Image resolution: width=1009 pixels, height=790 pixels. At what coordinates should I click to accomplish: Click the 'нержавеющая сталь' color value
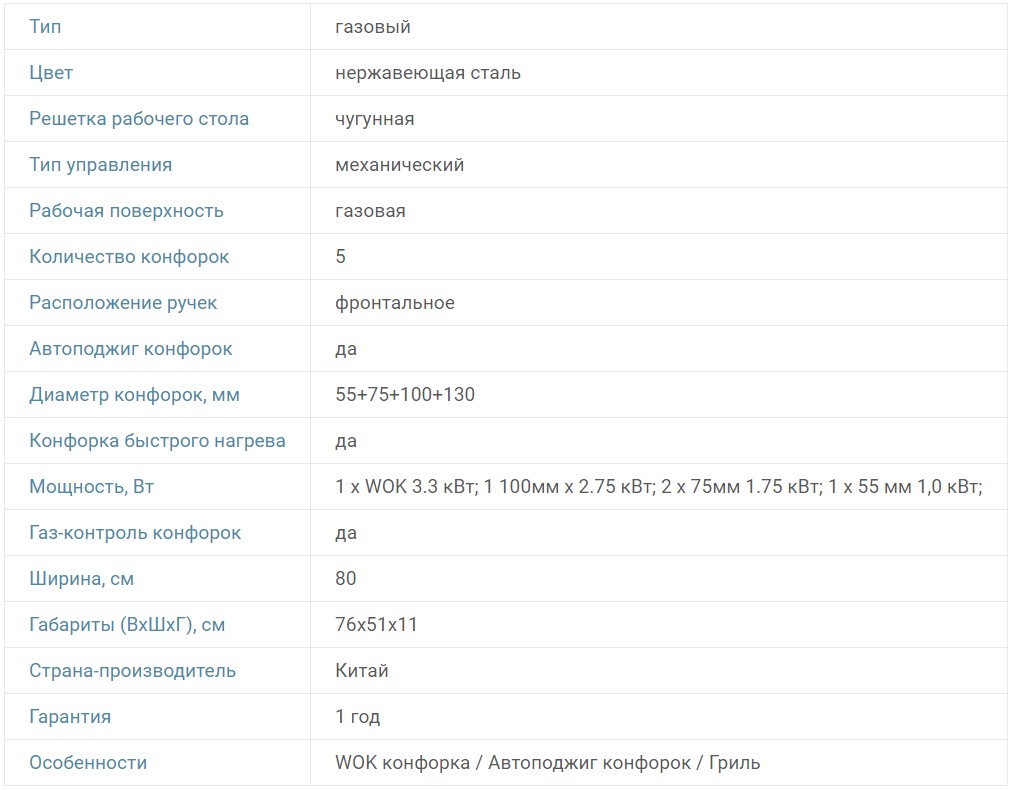(428, 73)
